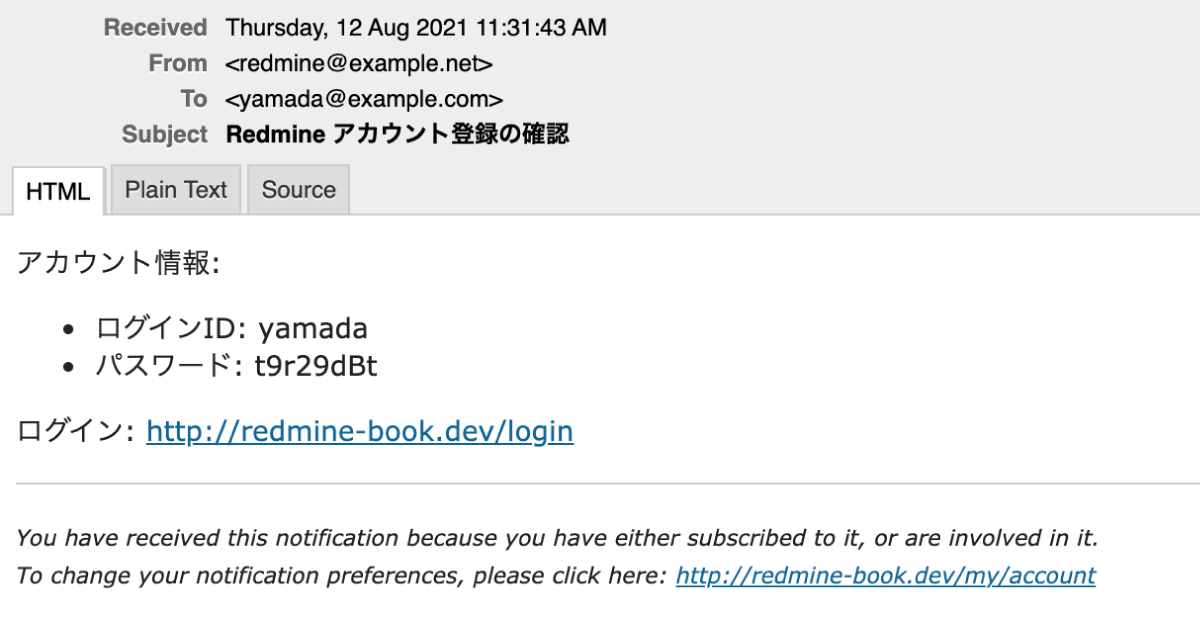Click the Received header label
The height and width of the screenshot is (619, 1200).
pos(155,27)
